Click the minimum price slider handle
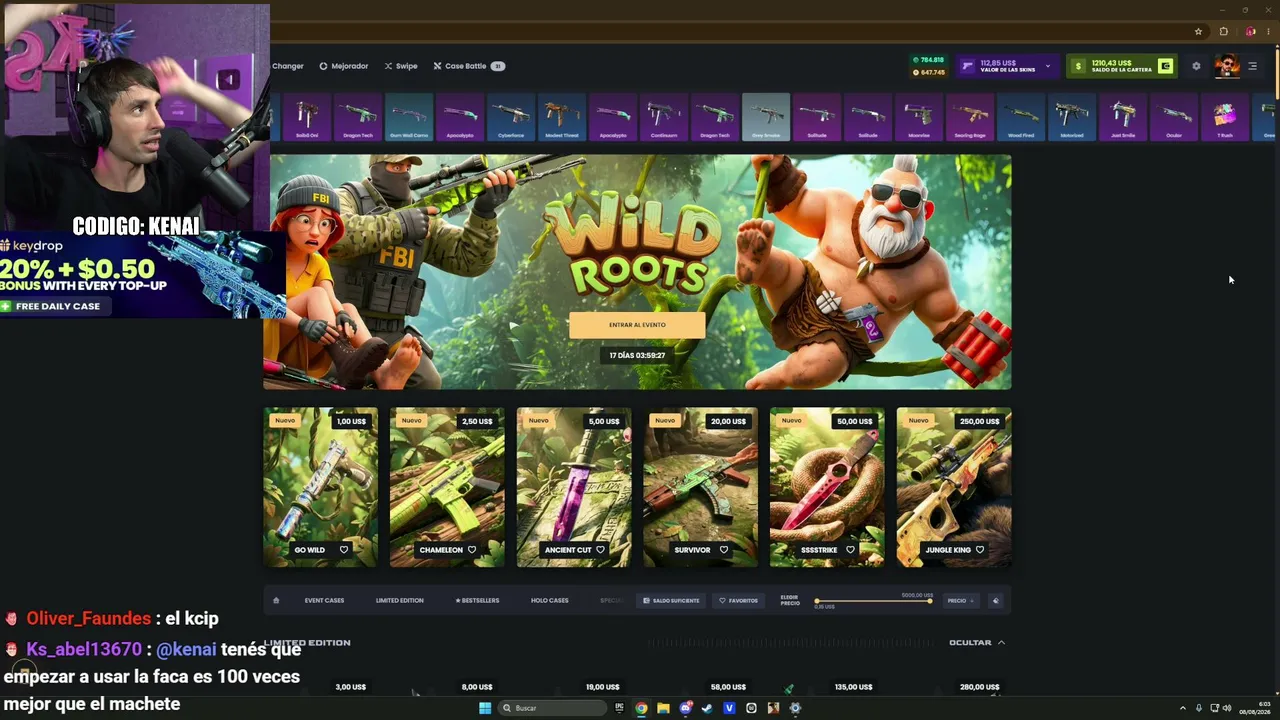 pos(817,601)
